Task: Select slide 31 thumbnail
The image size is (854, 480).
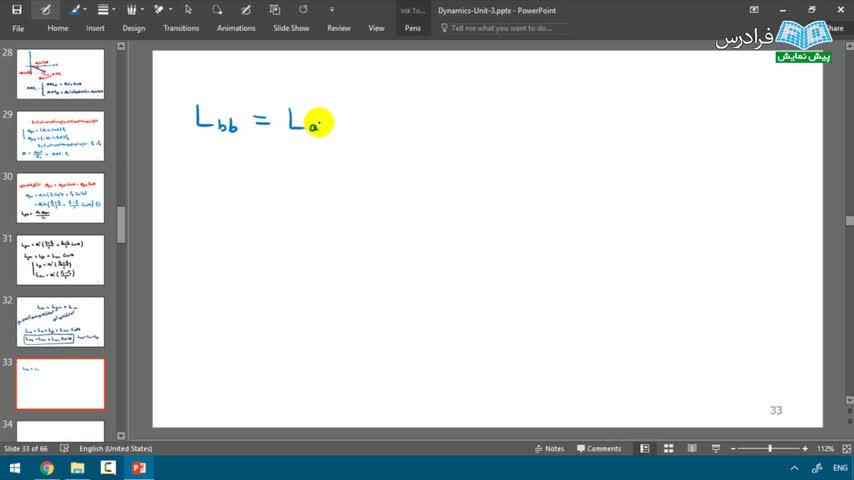Action: (x=60, y=260)
